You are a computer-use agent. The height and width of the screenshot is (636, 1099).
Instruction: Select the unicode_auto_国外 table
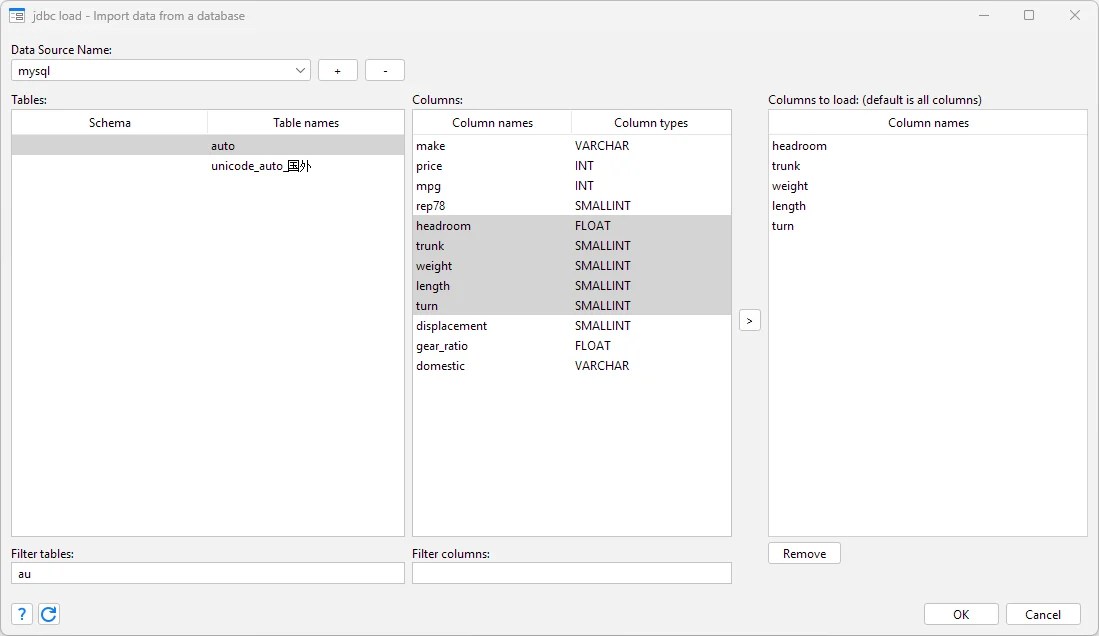click(261, 166)
